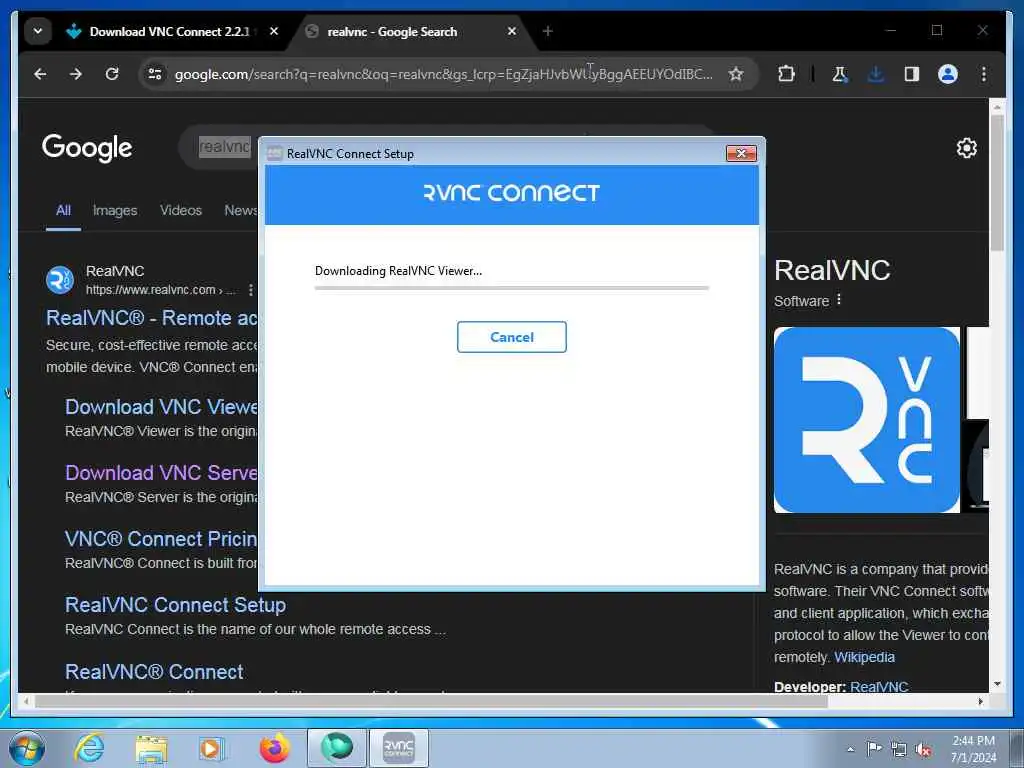The width and height of the screenshot is (1024, 768).
Task: Open RealVNC Connect Setup link
Action: pyautogui.click(x=176, y=605)
